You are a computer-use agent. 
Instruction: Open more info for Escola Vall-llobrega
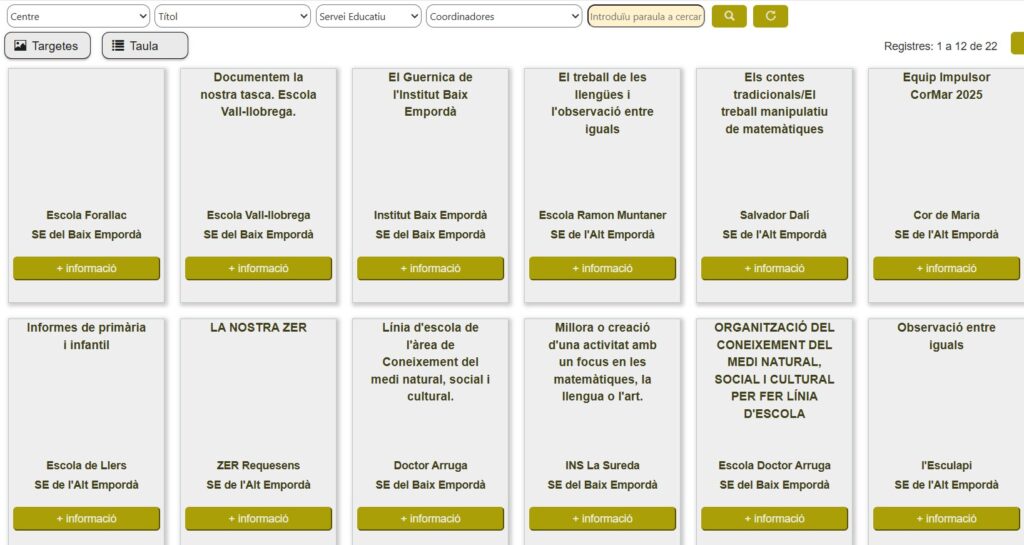(x=258, y=268)
